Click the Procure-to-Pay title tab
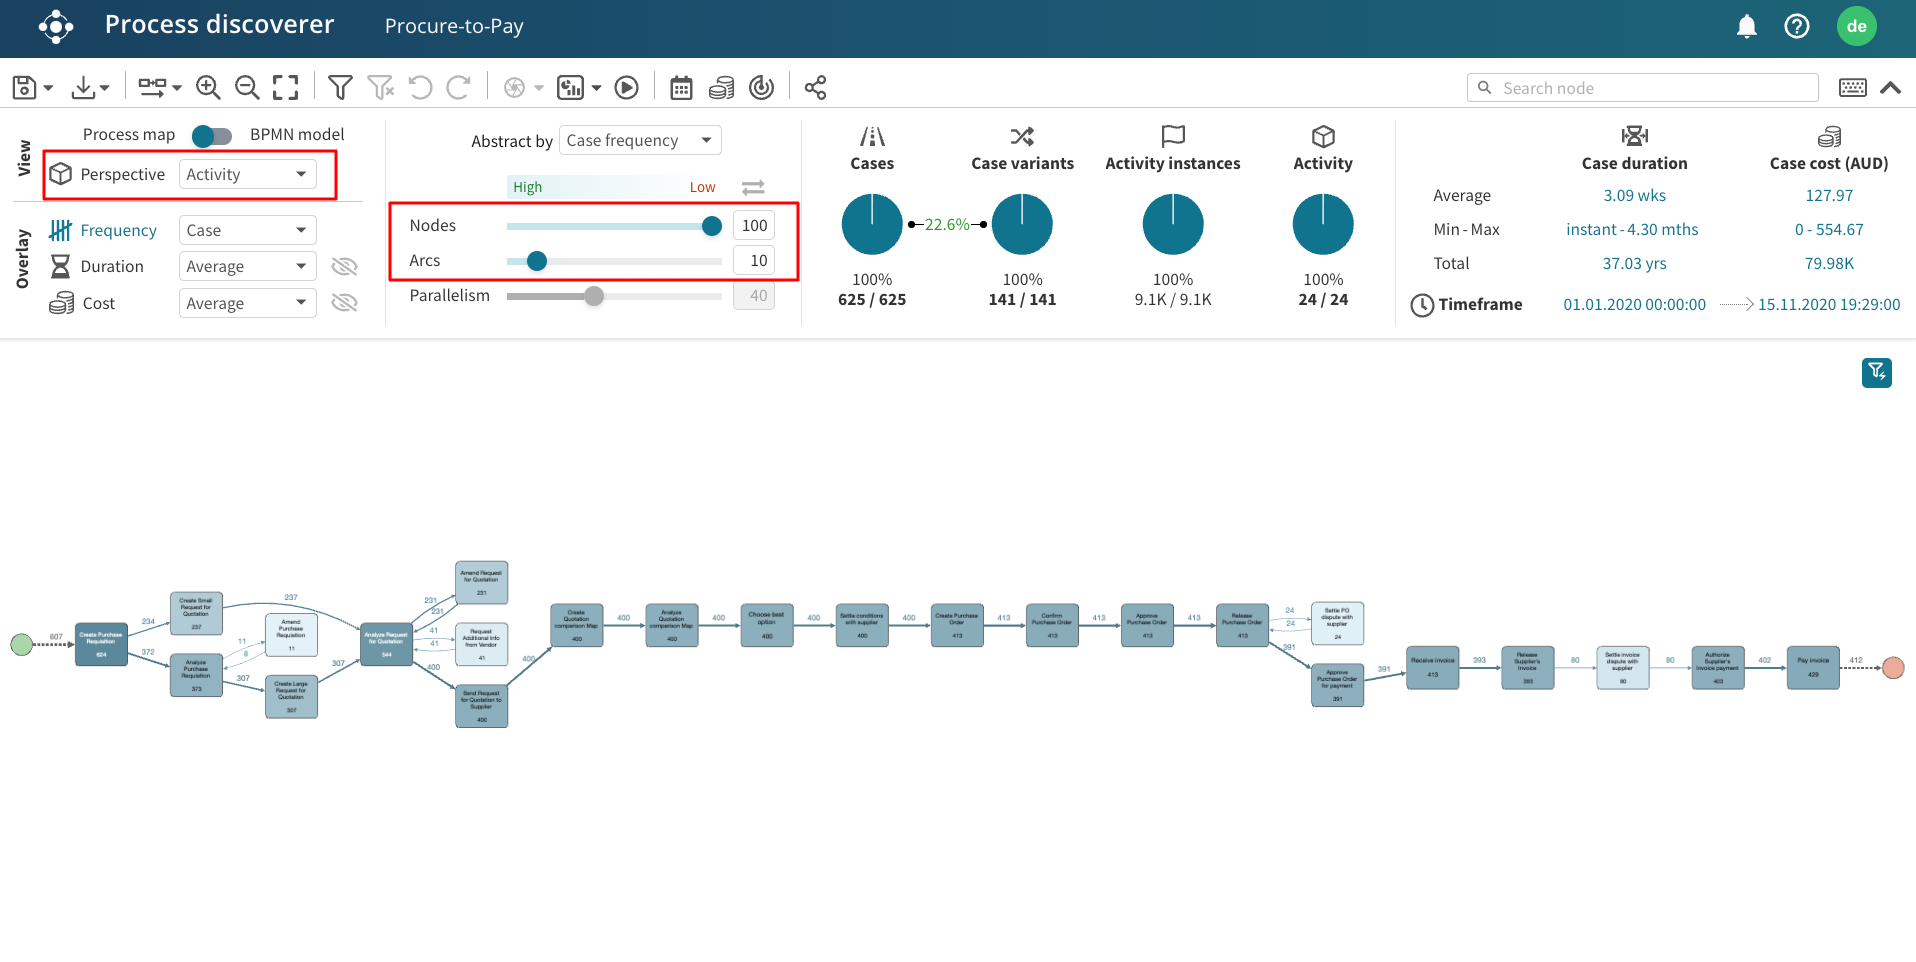This screenshot has height=962, width=1916. (x=454, y=27)
